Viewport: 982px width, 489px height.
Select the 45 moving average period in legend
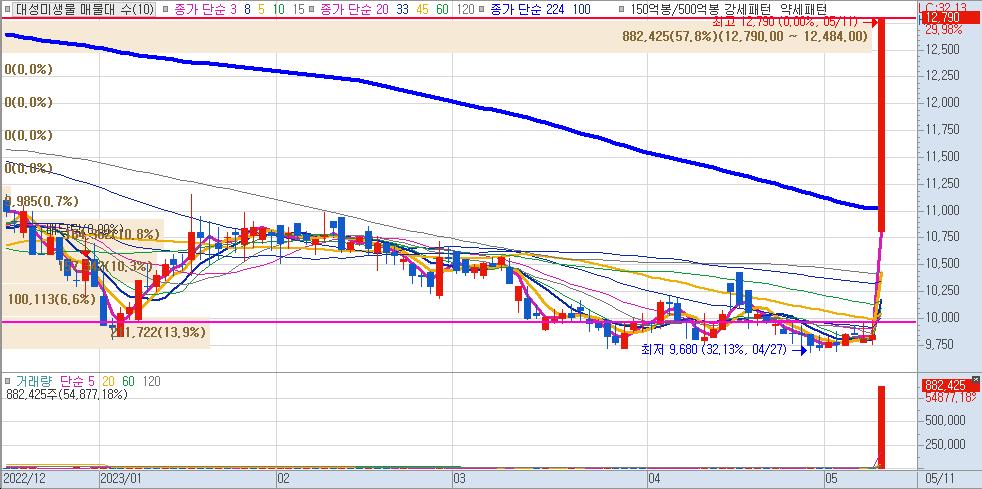pyautogui.click(x=423, y=9)
